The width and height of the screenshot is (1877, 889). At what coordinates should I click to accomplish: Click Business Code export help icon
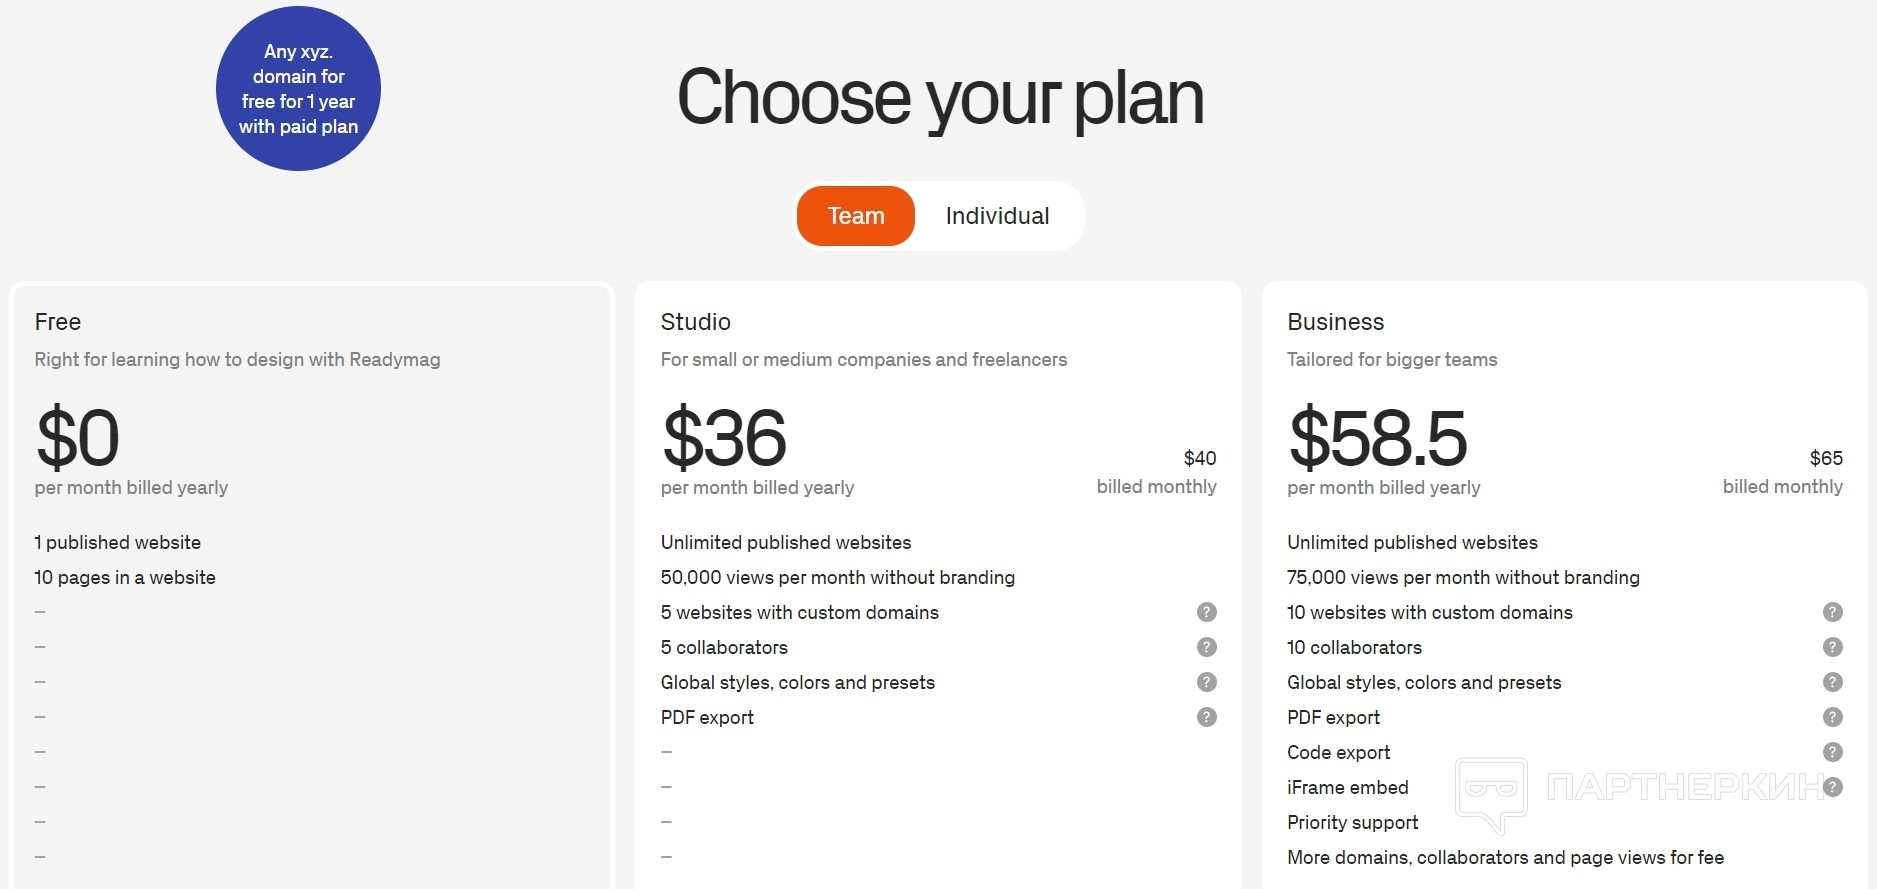[1832, 752]
